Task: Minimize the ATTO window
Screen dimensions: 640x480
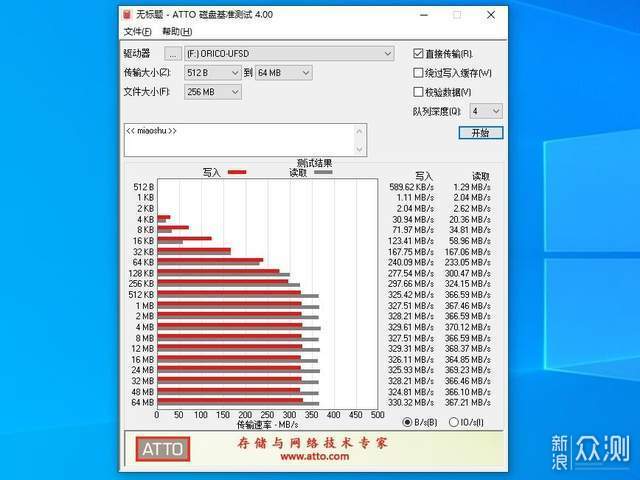Action: 424,15
